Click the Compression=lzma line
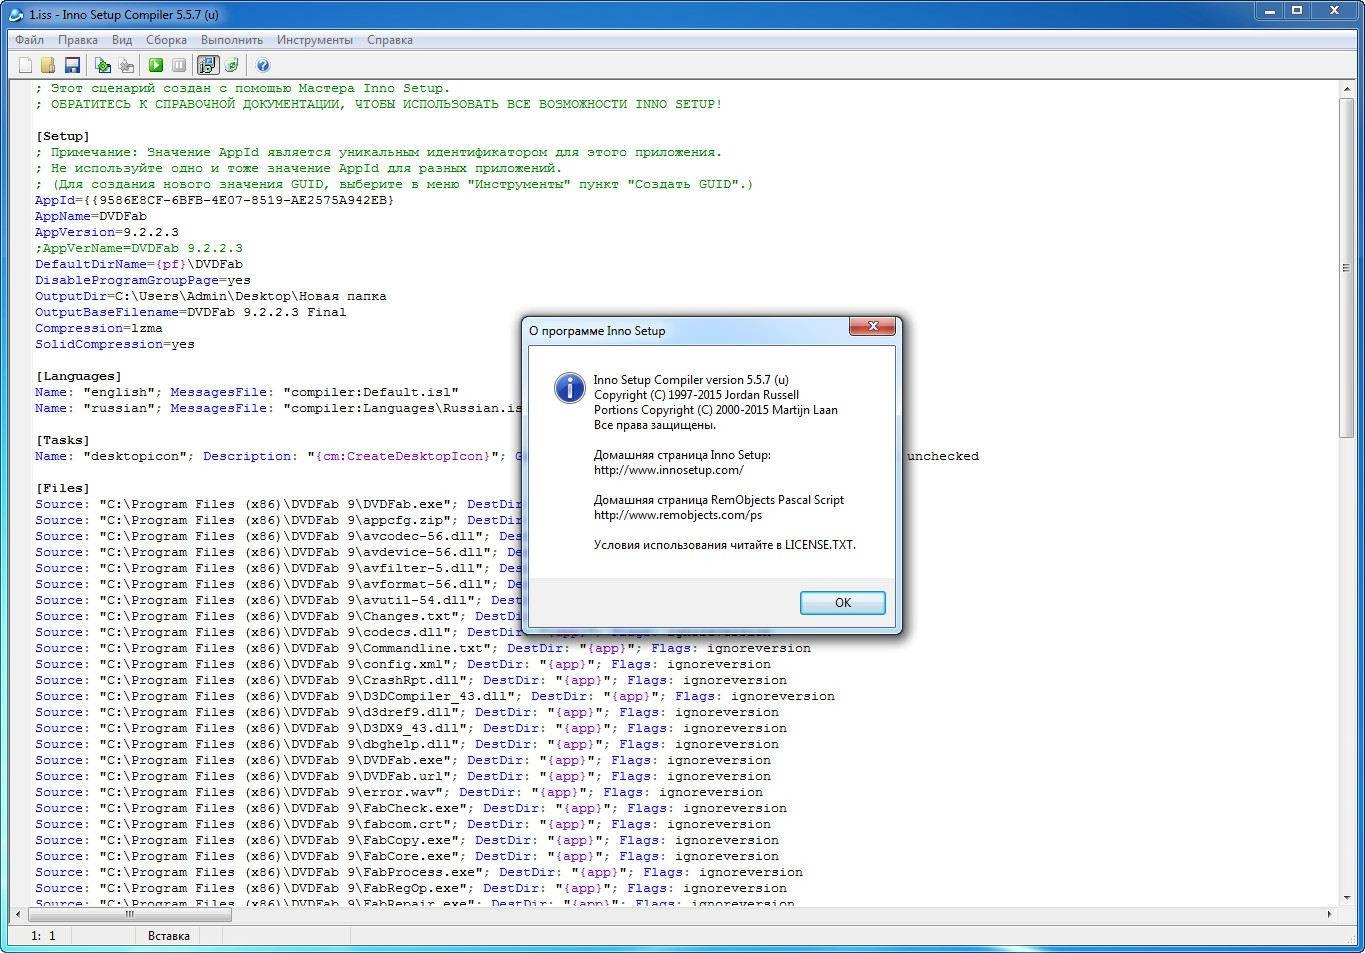 99,328
